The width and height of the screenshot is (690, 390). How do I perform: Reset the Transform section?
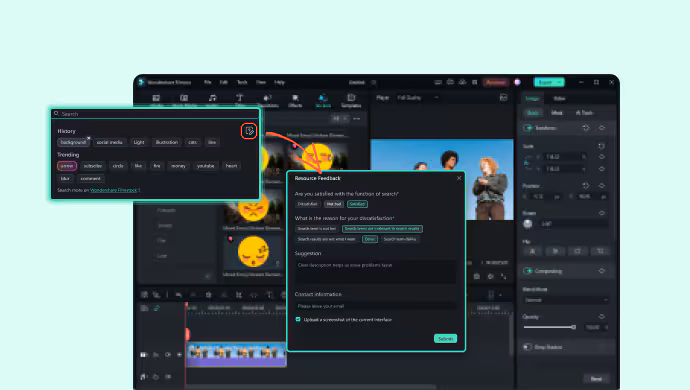click(586, 128)
